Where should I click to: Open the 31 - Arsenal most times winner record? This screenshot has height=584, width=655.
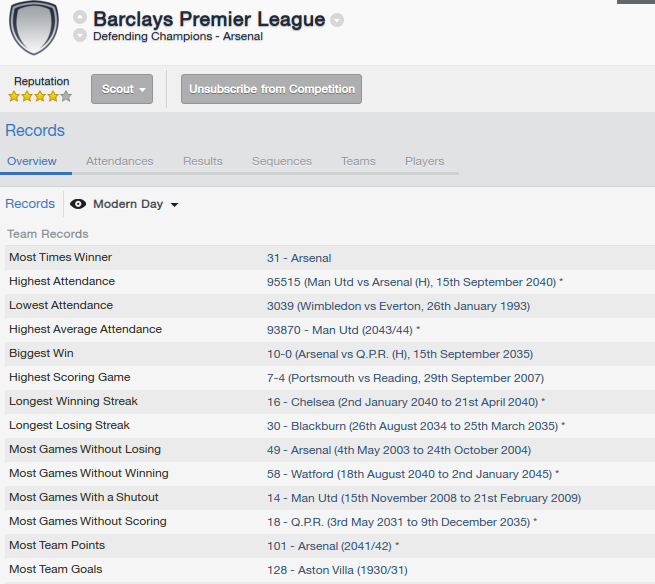click(299, 258)
